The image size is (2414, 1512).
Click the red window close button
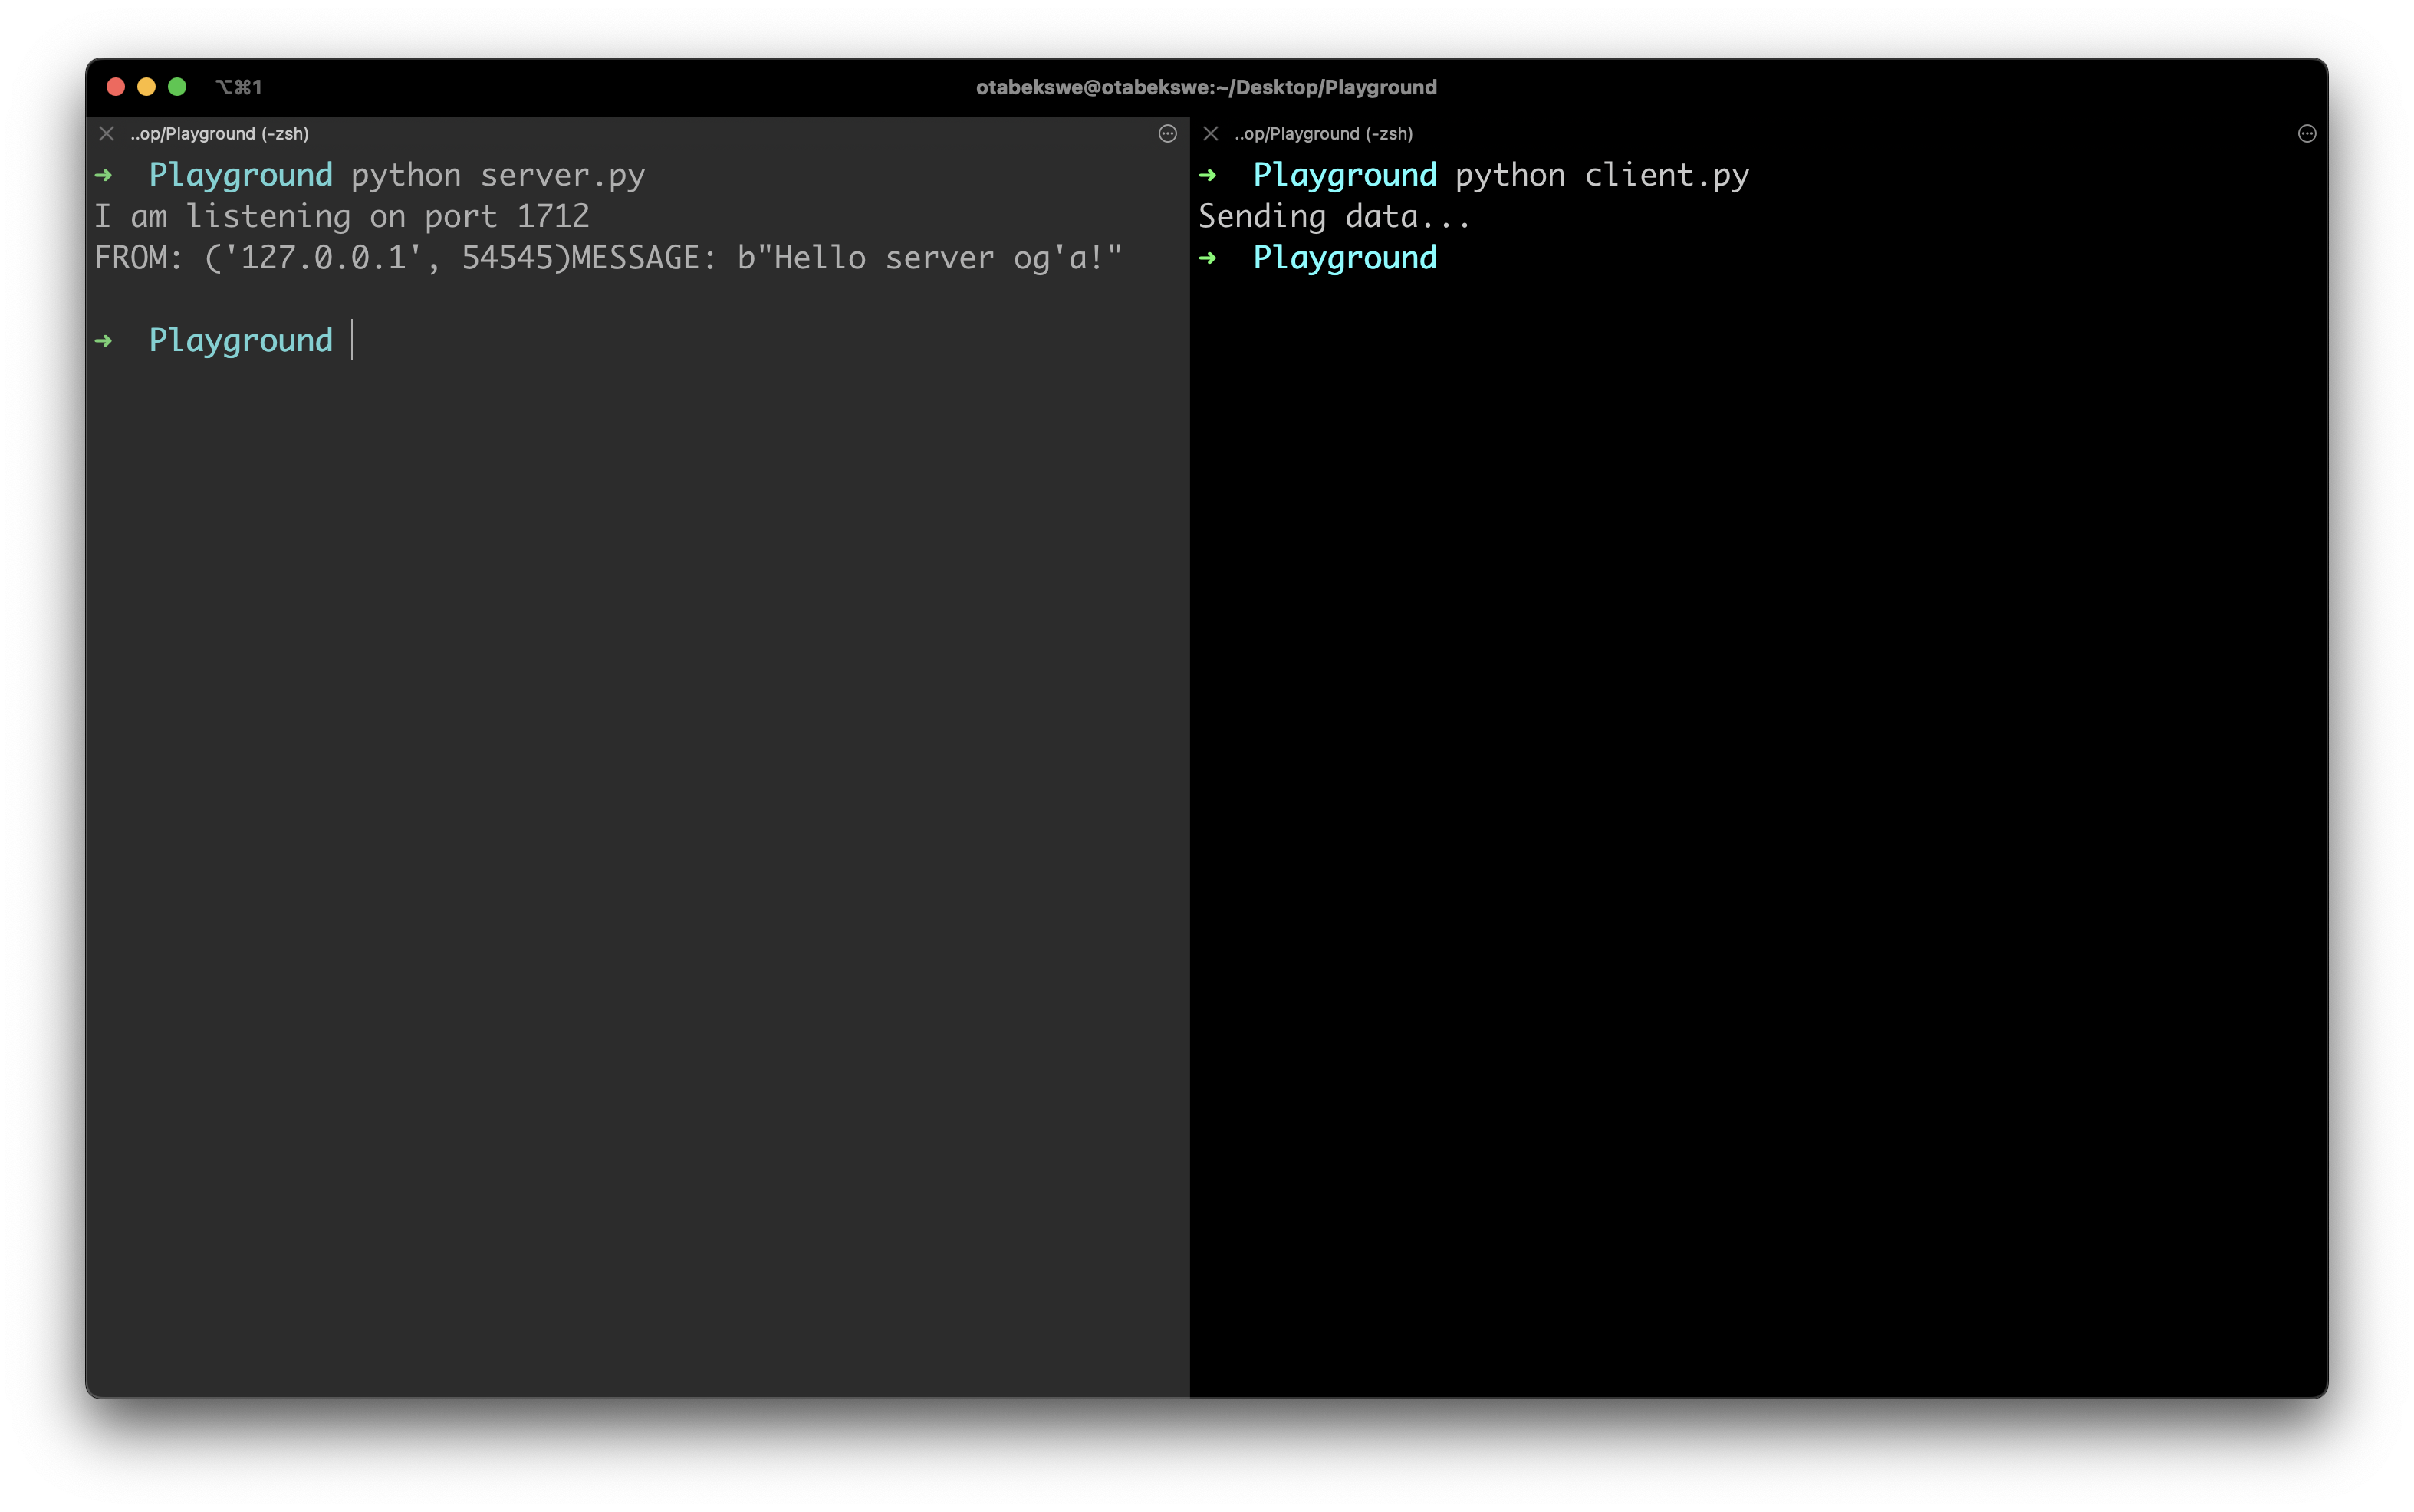(115, 87)
